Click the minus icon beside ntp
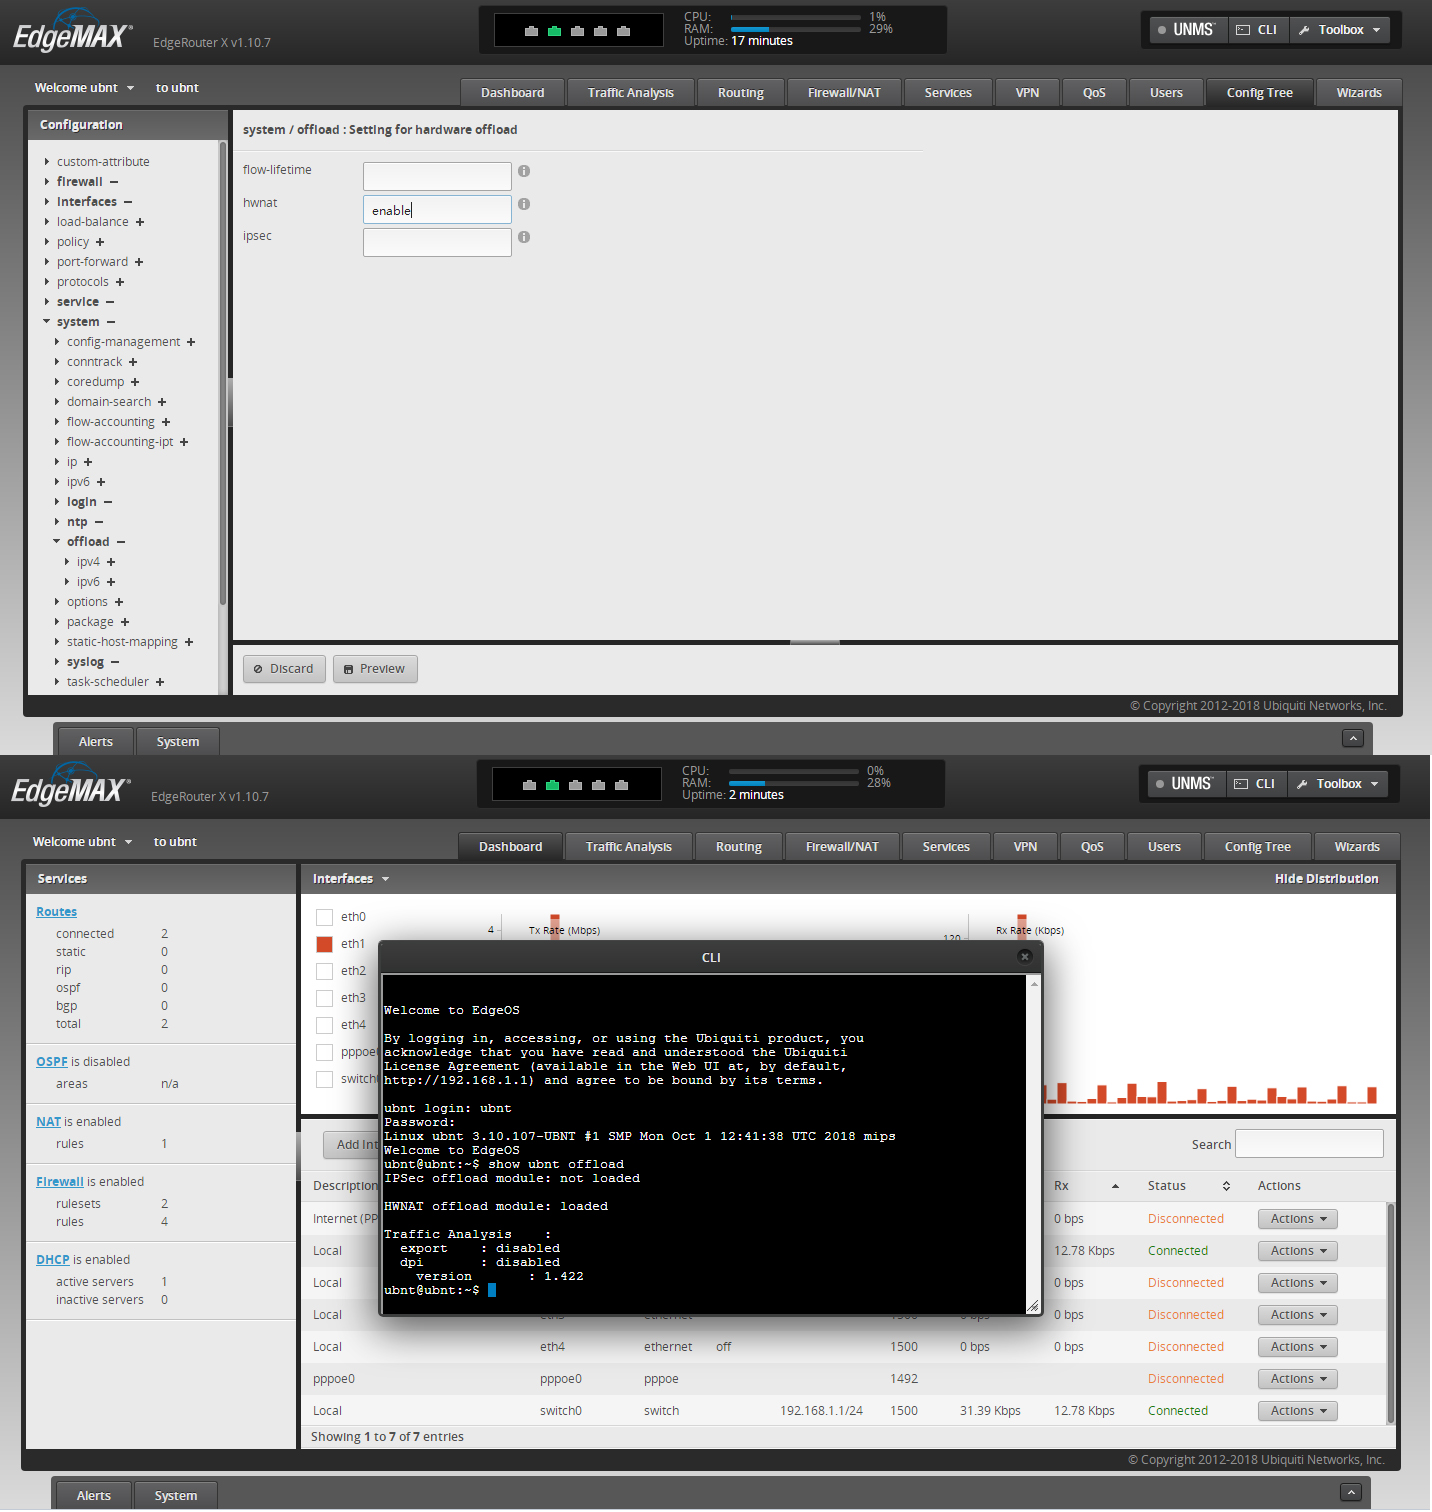 click(99, 522)
